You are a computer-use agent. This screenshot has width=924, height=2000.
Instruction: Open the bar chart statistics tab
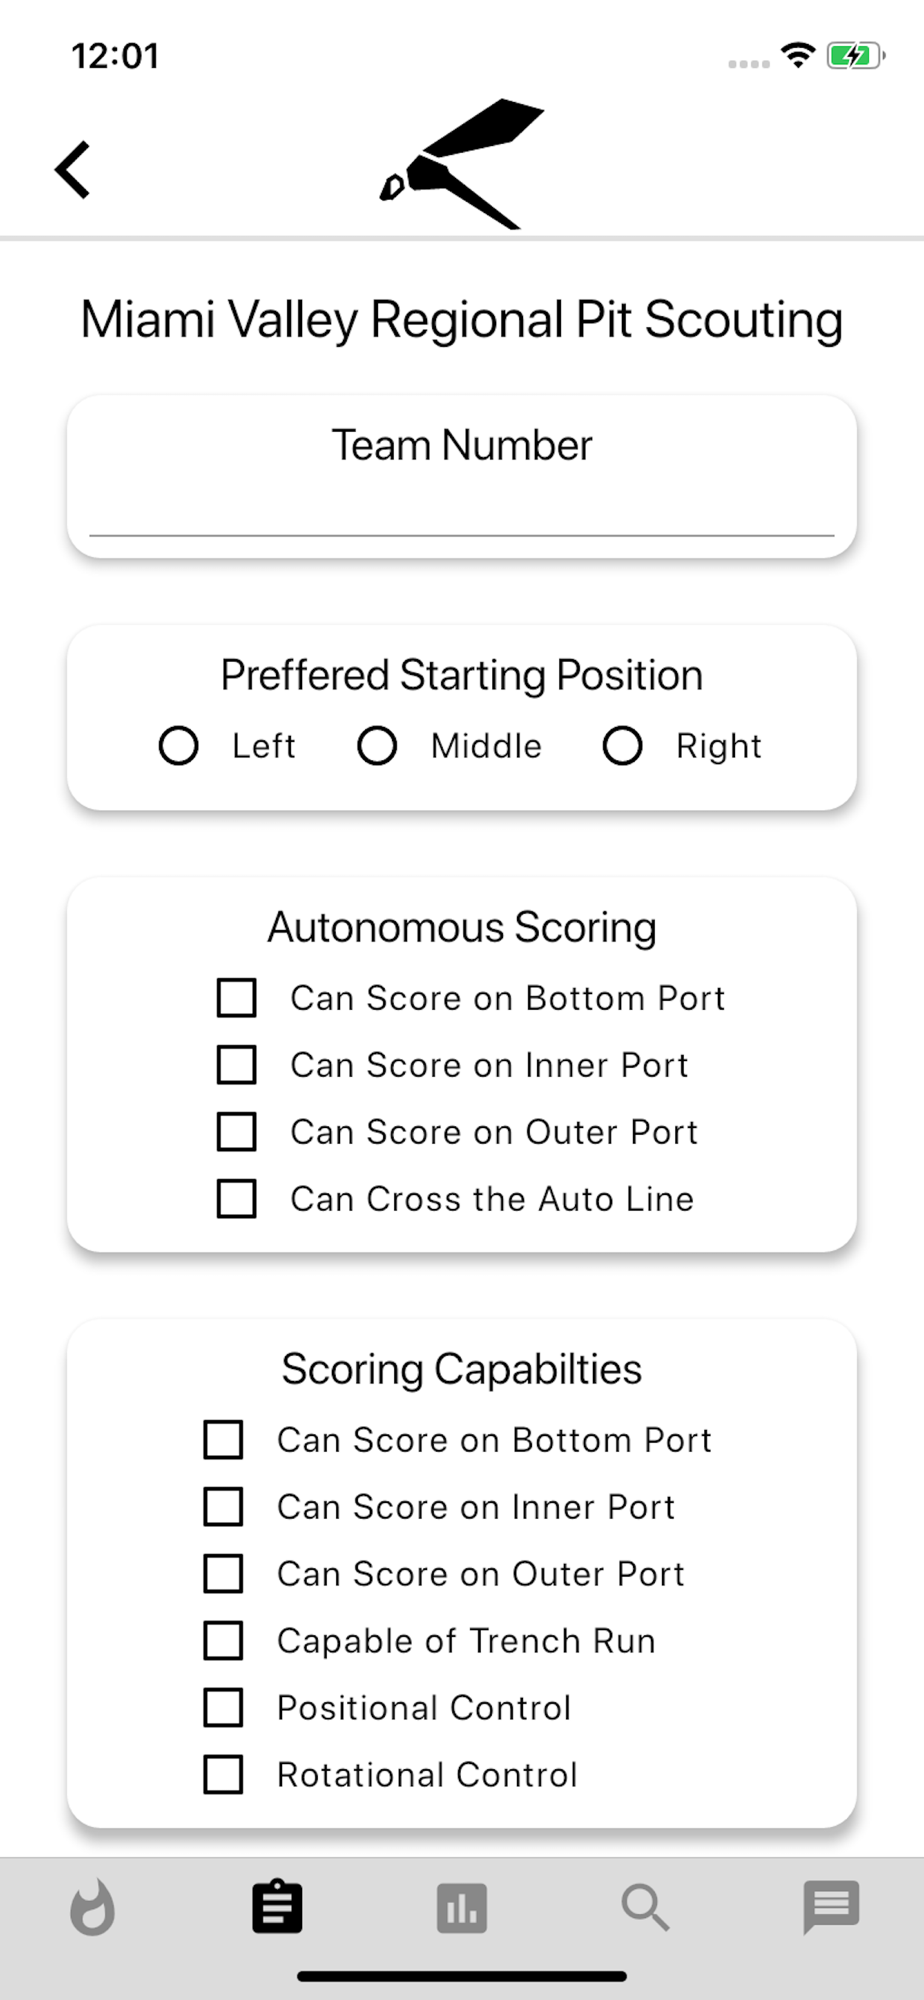pos(462,1908)
